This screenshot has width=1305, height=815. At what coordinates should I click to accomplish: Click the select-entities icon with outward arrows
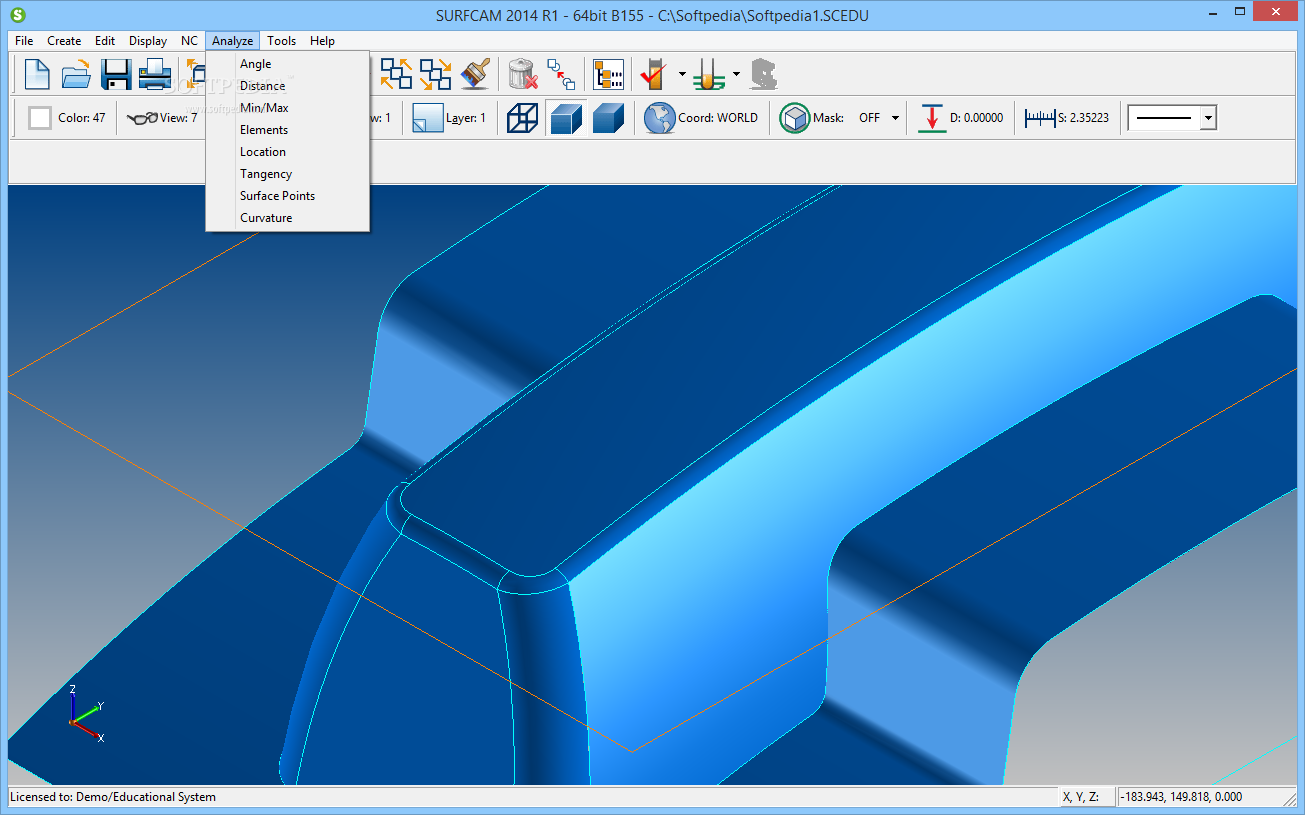pos(396,74)
